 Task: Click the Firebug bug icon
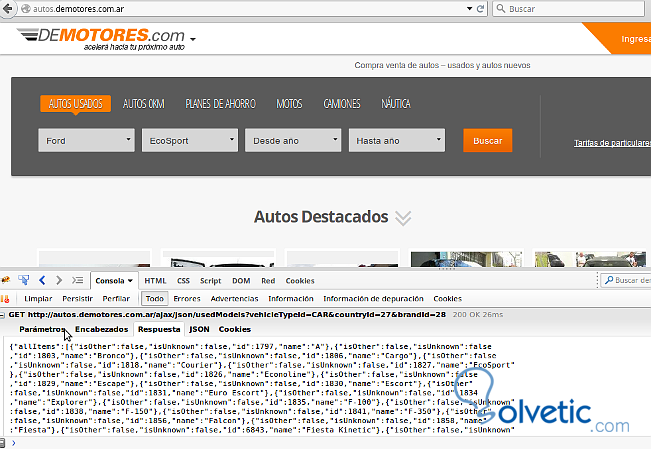click(x=5, y=280)
